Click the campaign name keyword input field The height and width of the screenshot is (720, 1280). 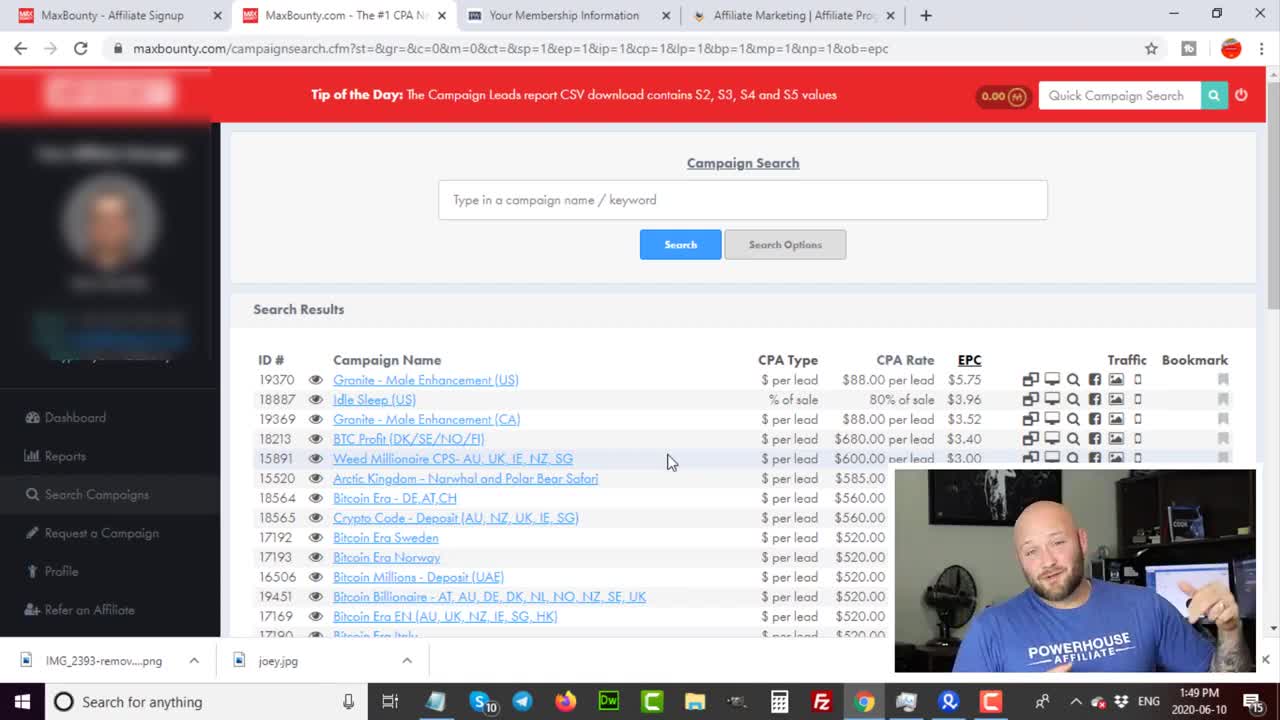click(x=742, y=200)
